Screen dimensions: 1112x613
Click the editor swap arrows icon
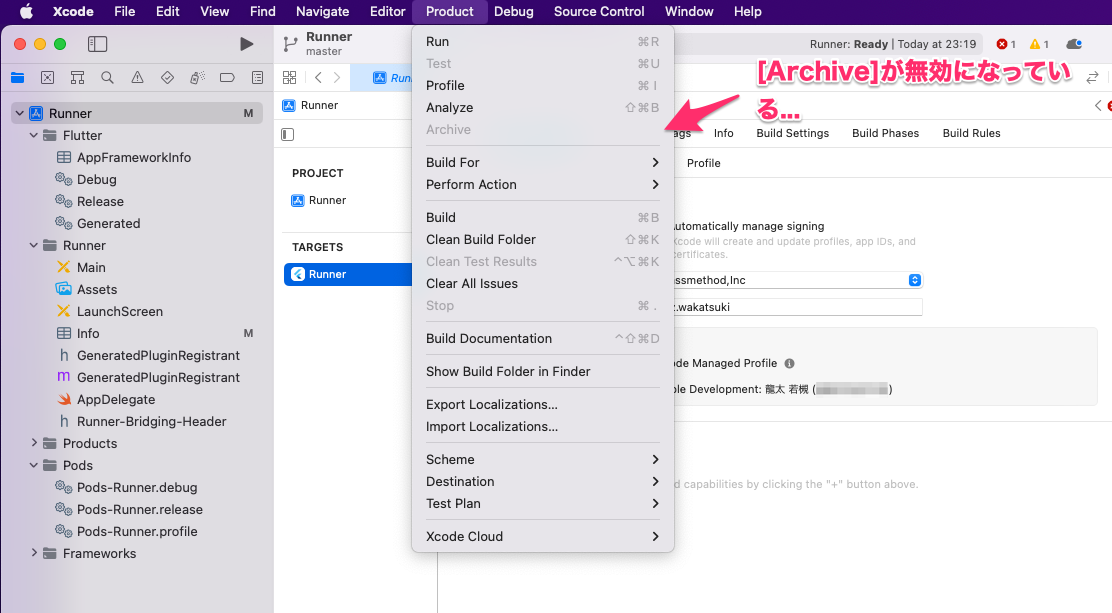click(x=1092, y=77)
